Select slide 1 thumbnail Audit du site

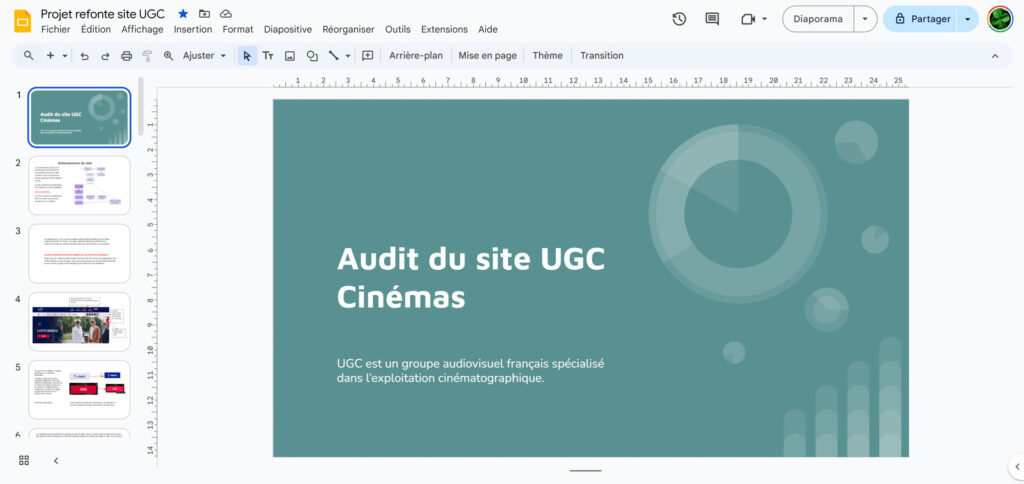(x=79, y=117)
